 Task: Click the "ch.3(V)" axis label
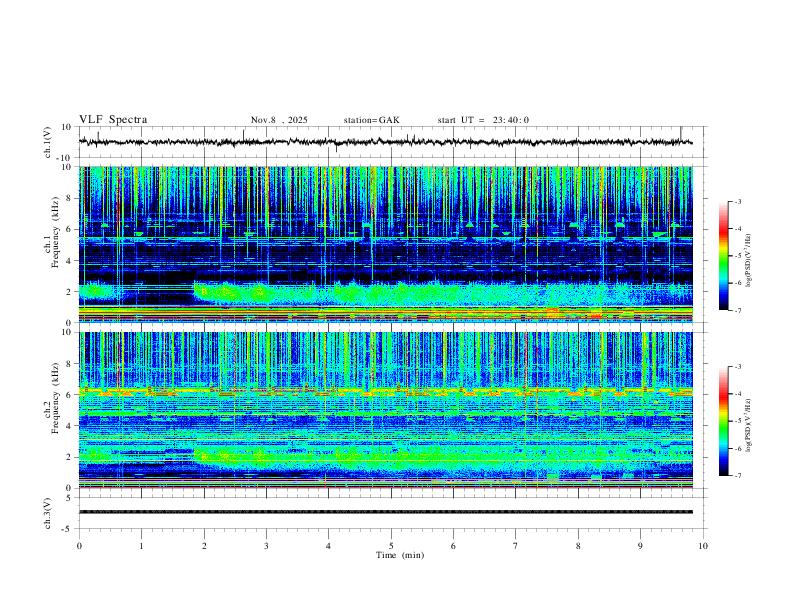click(x=48, y=513)
